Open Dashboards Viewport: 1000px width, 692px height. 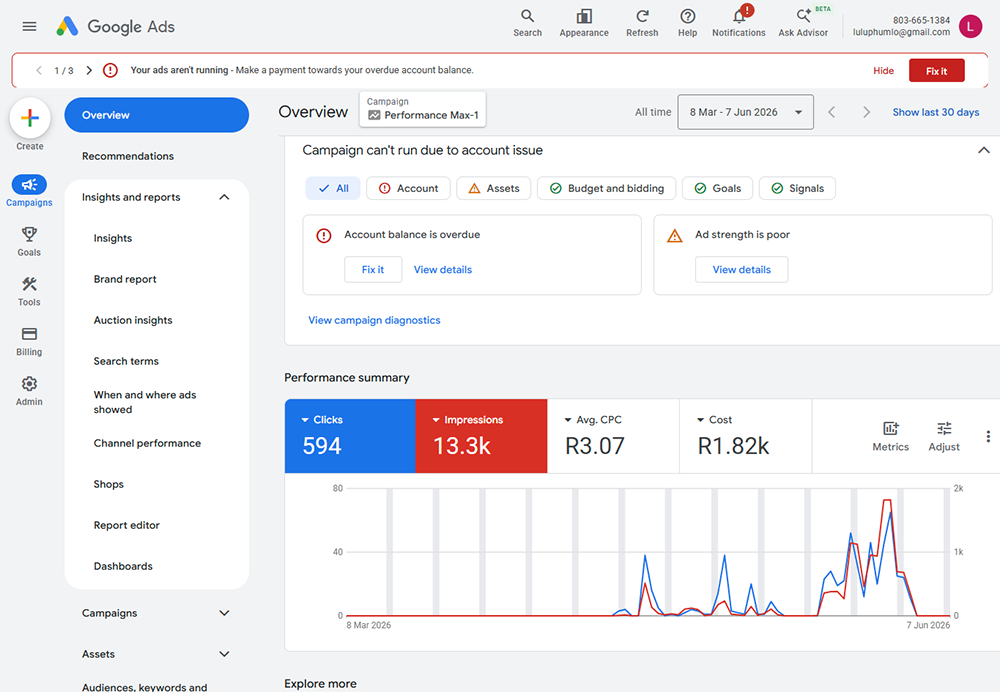pos(123,566)
